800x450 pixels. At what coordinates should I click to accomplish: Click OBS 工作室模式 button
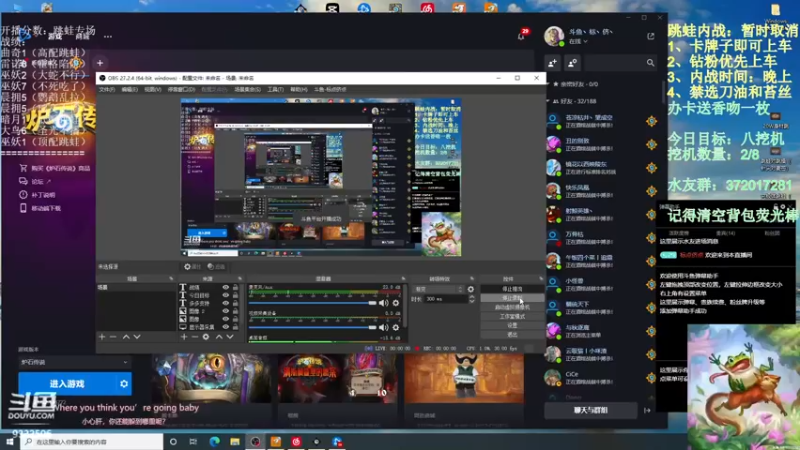[512, 316]
